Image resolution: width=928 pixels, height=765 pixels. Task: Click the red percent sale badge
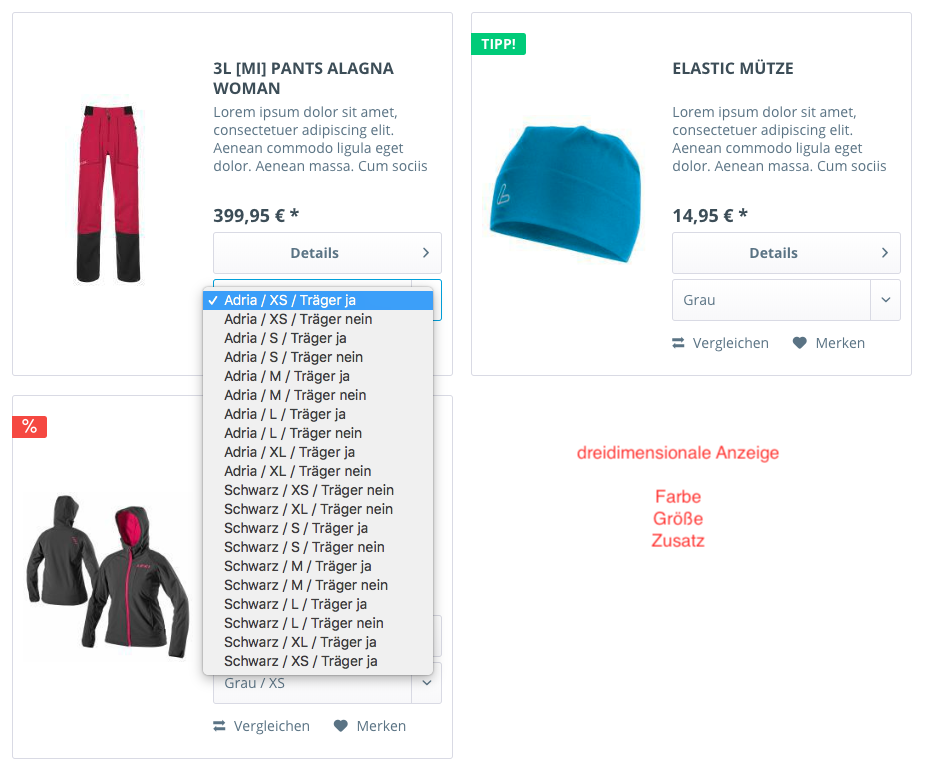point(29,427)
